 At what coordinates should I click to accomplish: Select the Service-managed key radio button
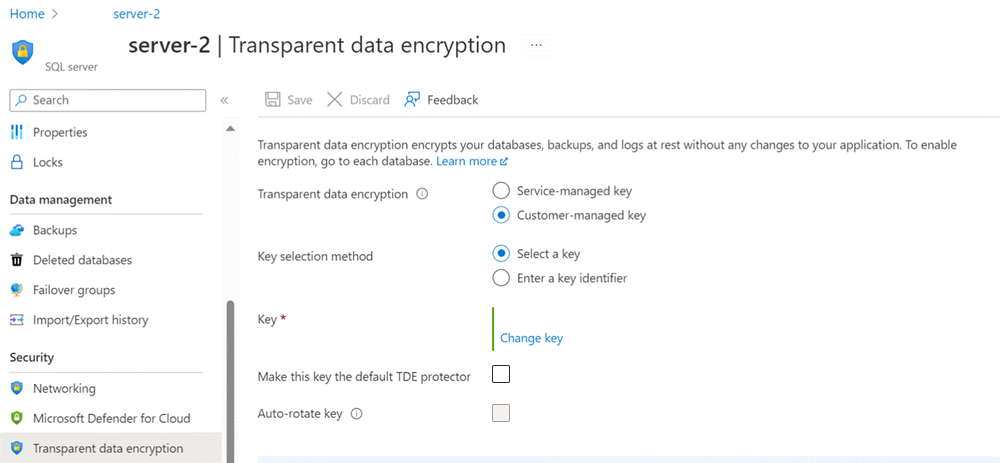tap(502, 191)
